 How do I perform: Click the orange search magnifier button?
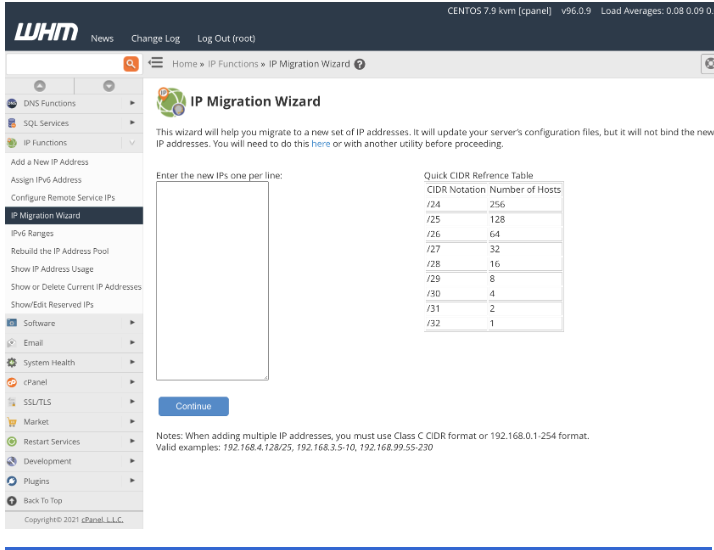130,64
